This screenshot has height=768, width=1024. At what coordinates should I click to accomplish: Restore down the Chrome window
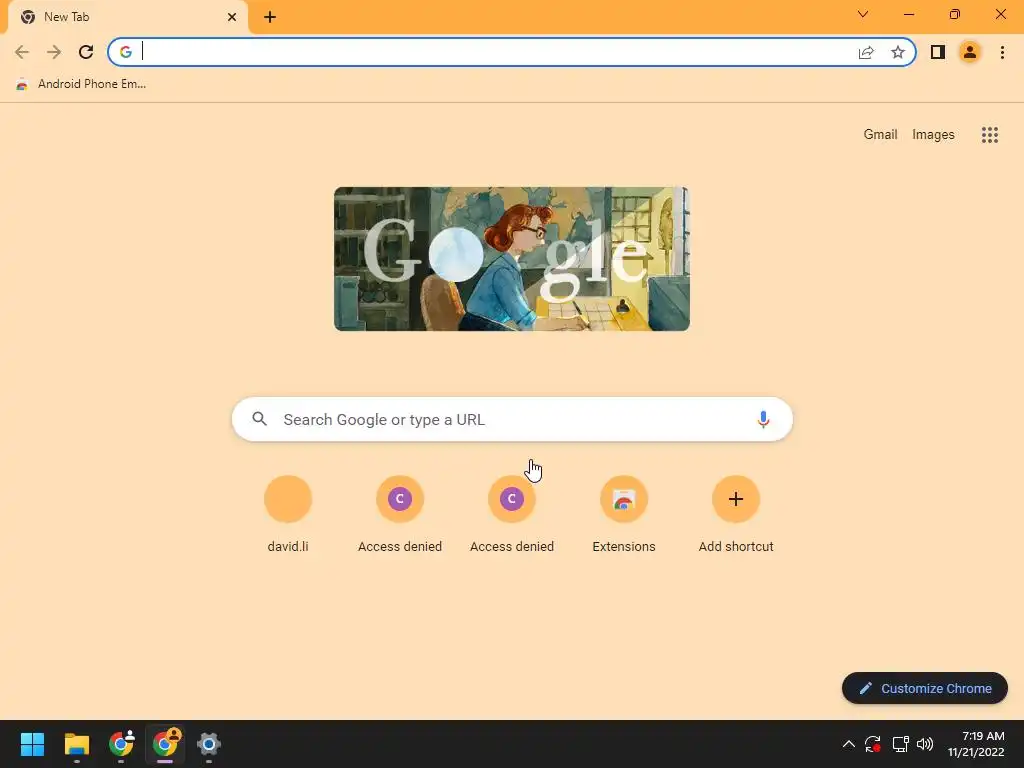tap(955, 14)
